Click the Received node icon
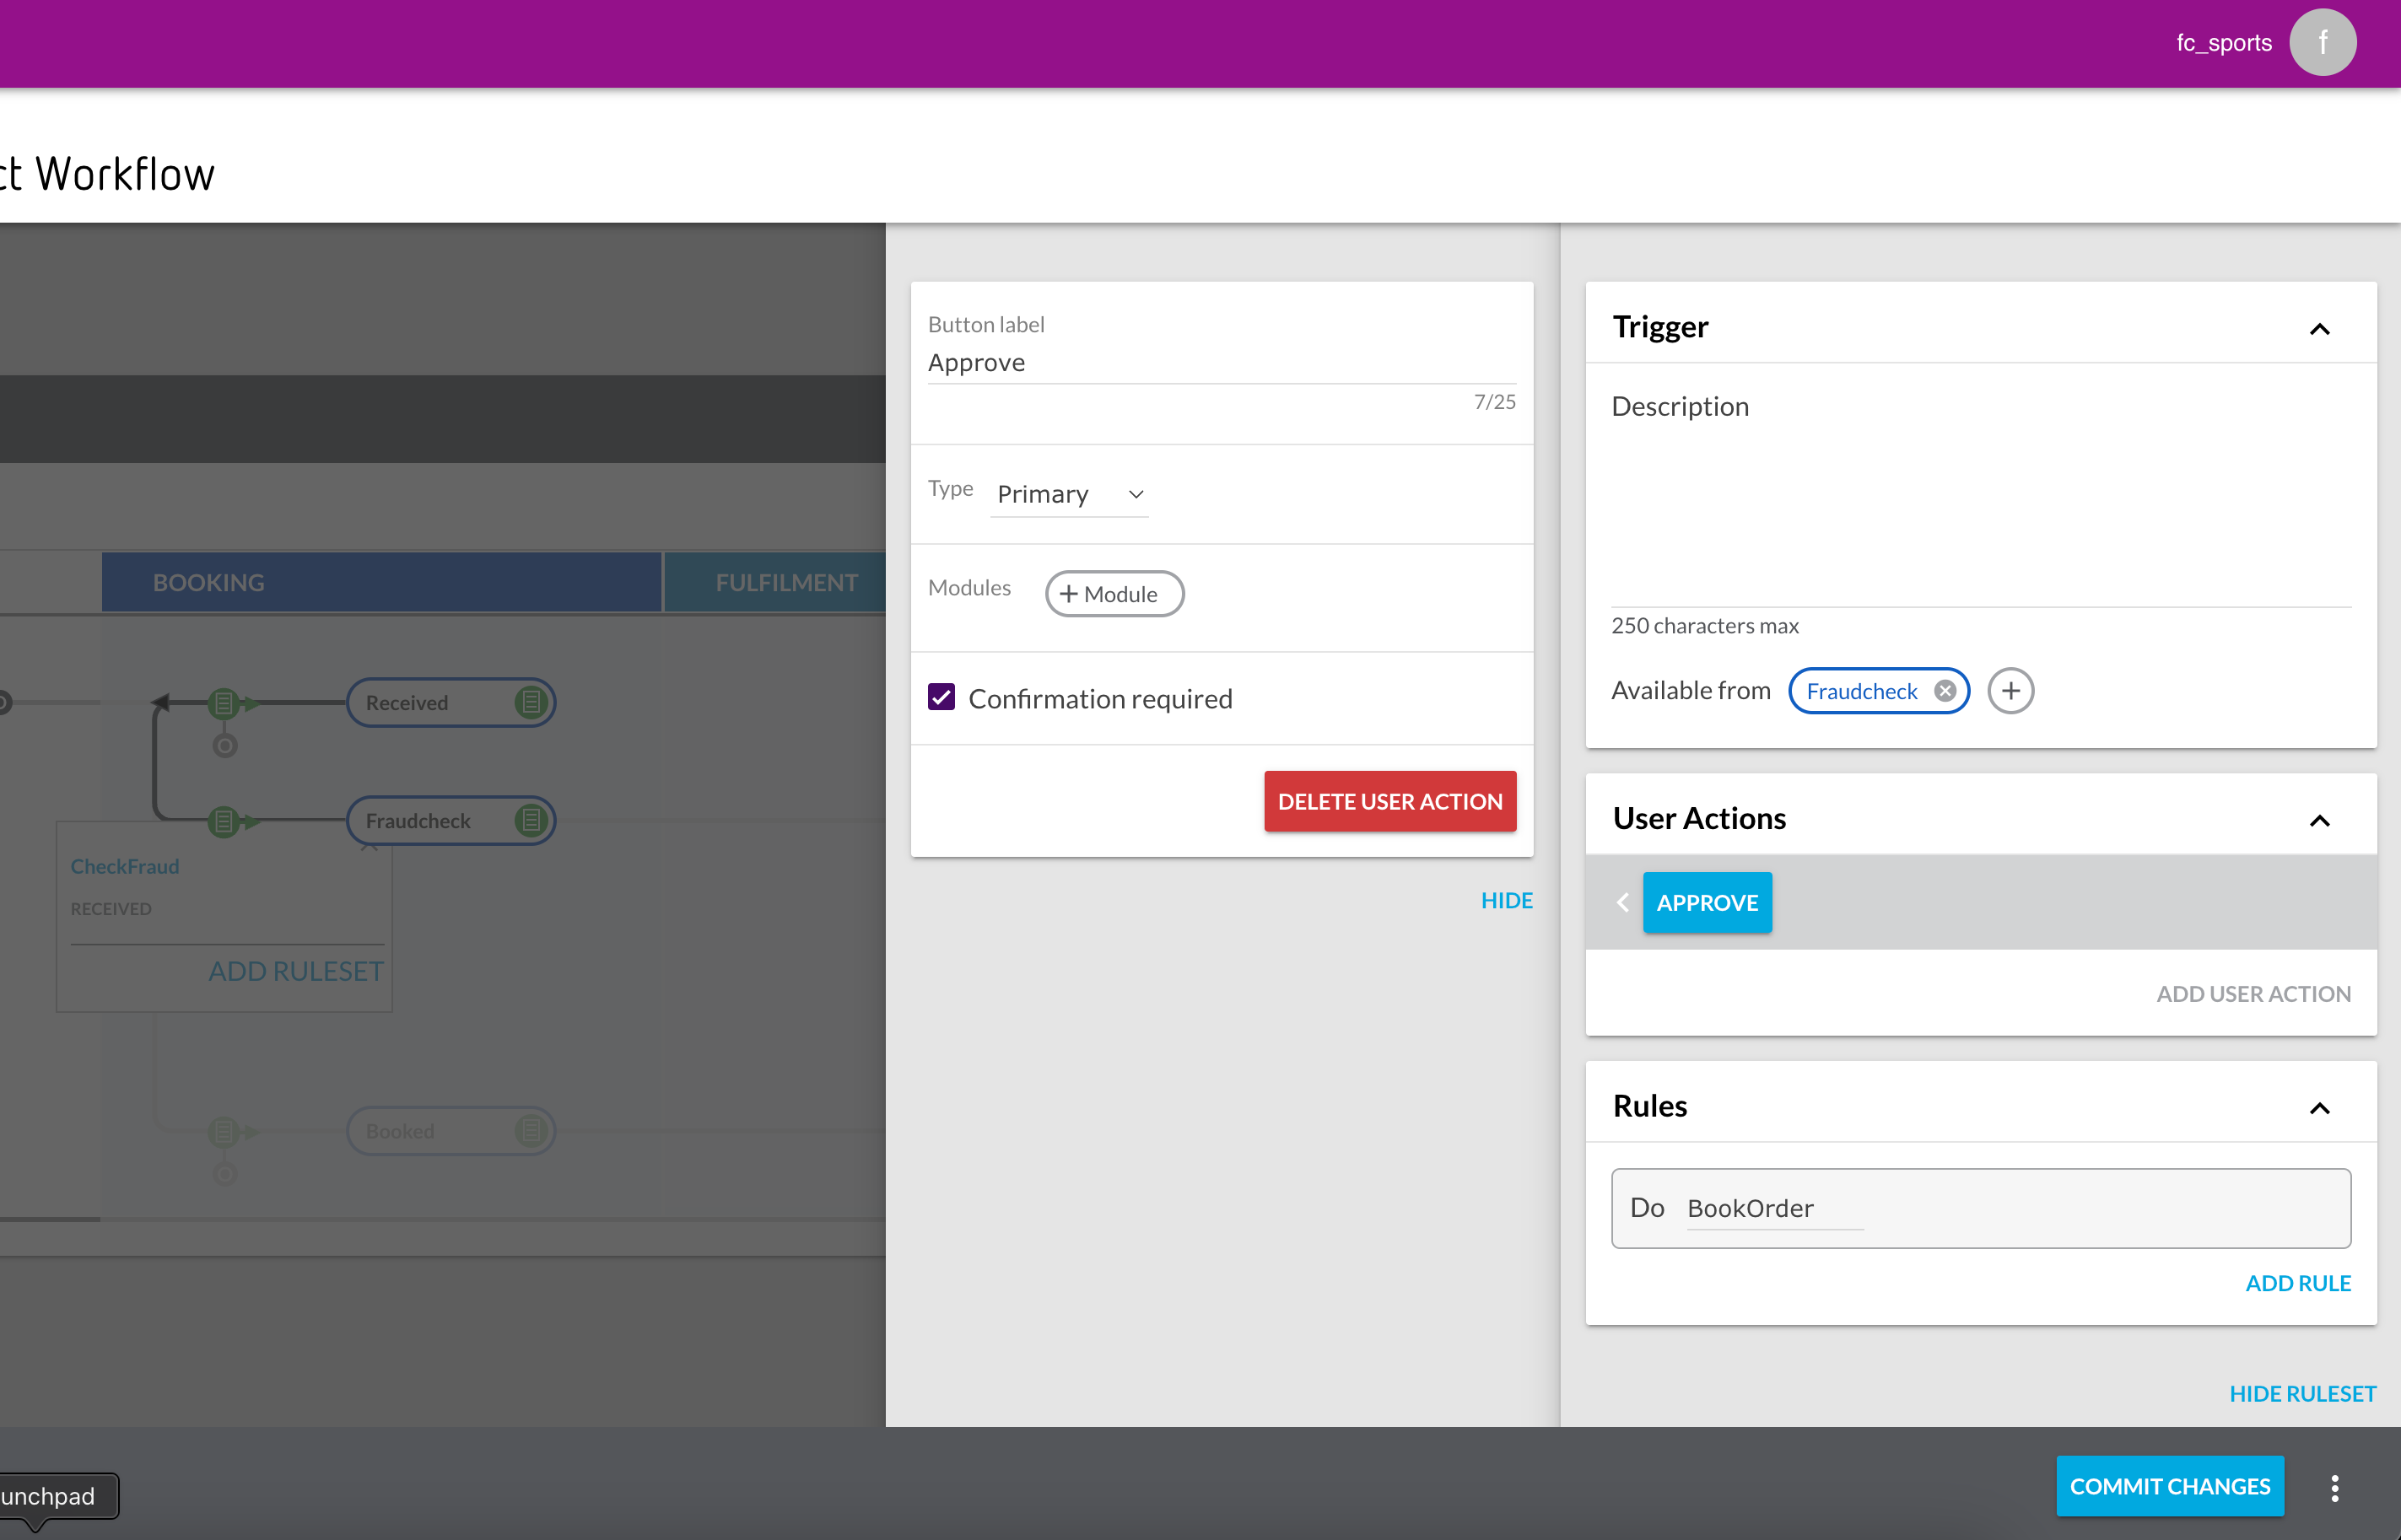The image size is (2401, 1540). 531,700
